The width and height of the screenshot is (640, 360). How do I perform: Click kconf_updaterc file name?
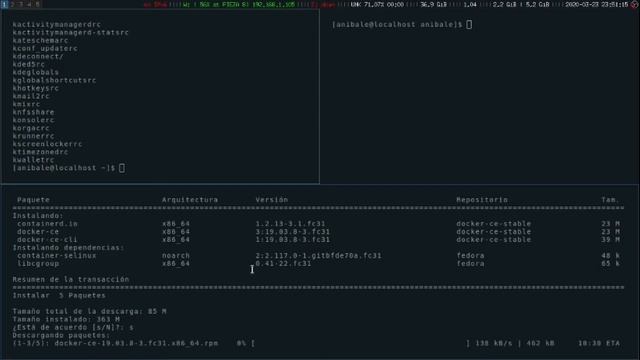(x=45, y=48)
